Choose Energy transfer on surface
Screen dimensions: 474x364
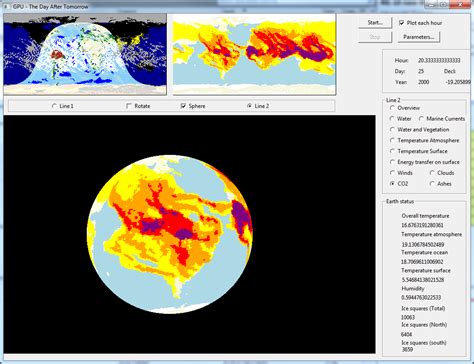392,162
